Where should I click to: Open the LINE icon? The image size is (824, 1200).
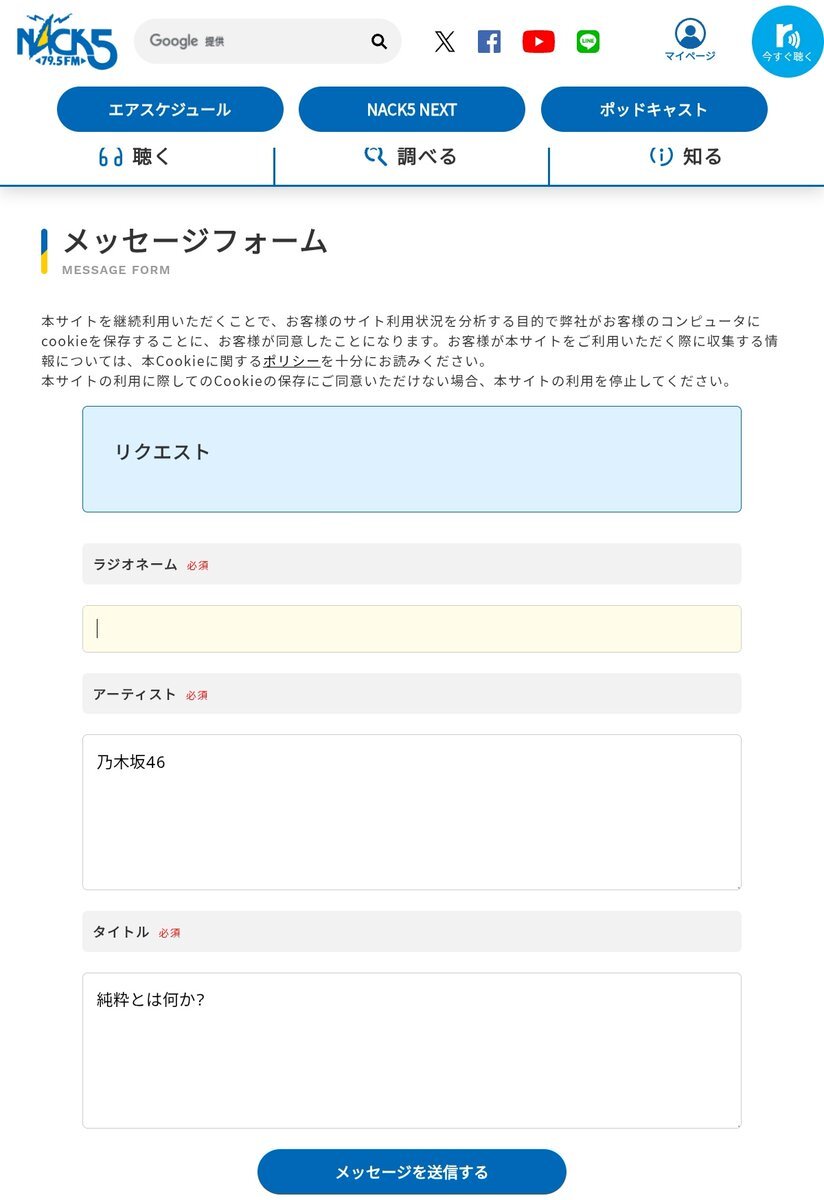588,41
